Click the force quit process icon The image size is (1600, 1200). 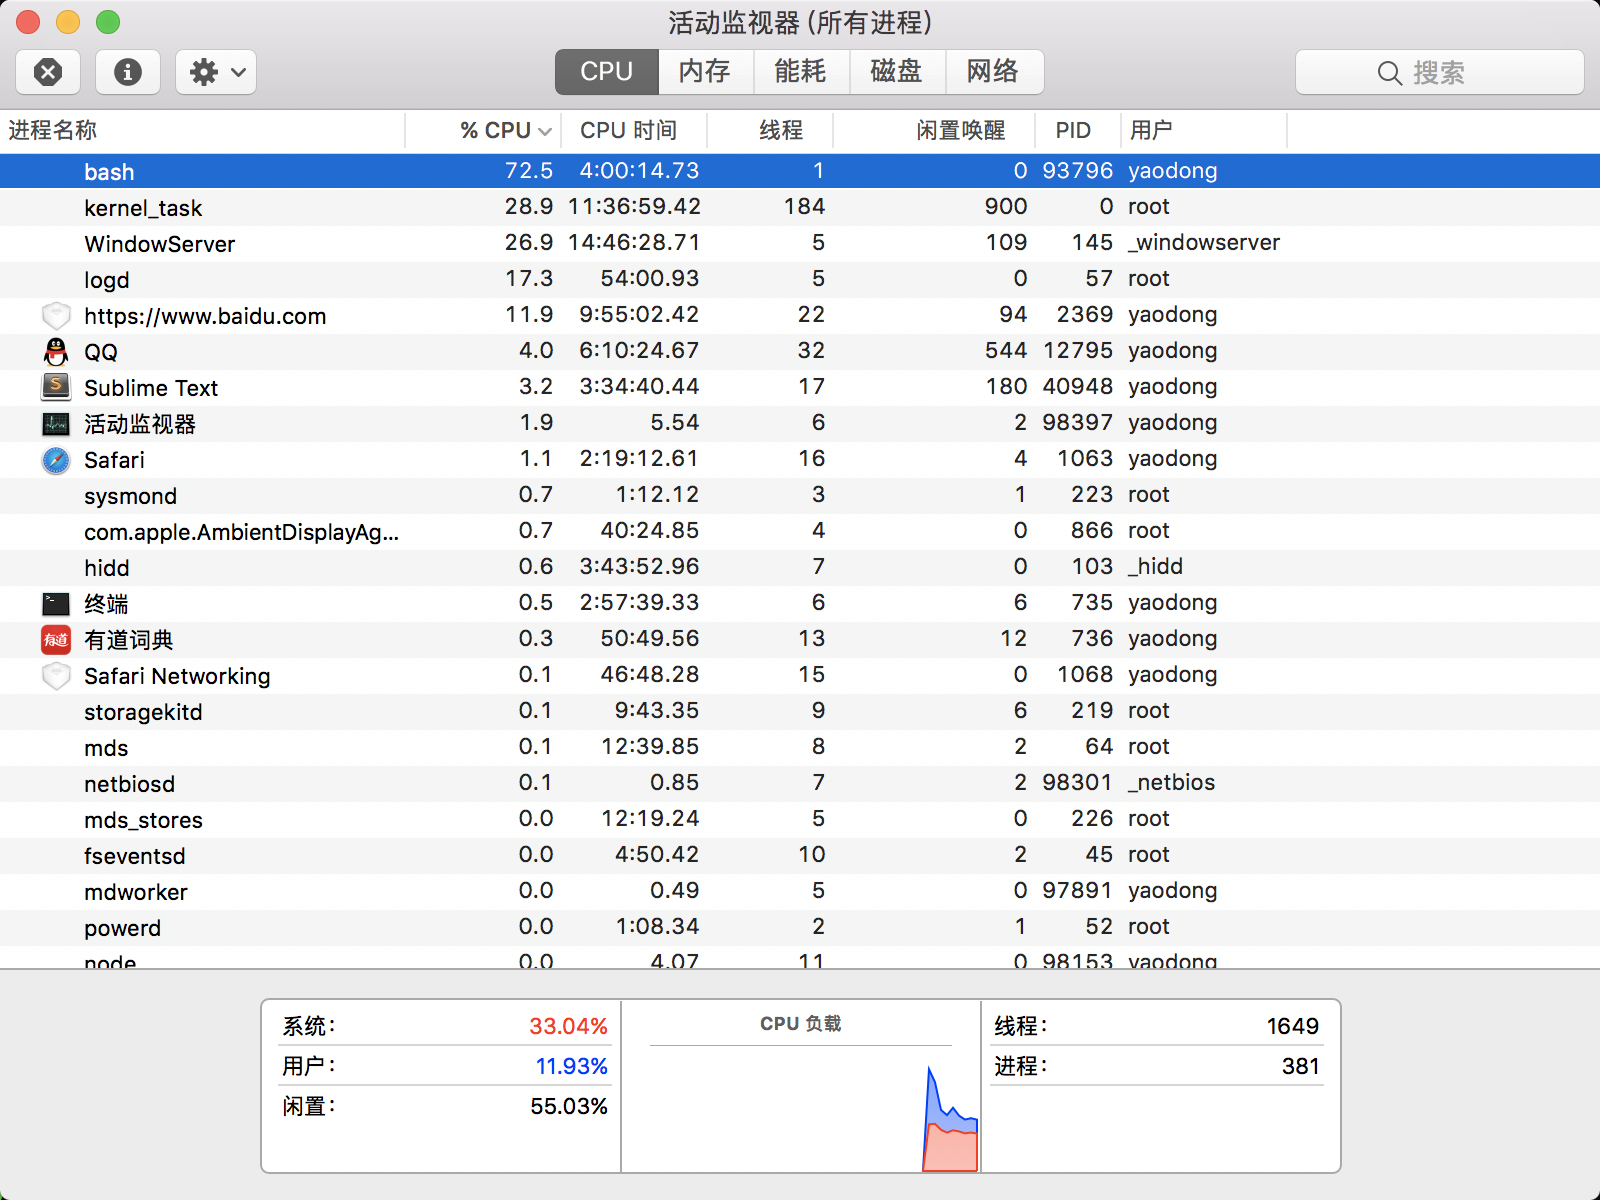click(x=48, y=72)
